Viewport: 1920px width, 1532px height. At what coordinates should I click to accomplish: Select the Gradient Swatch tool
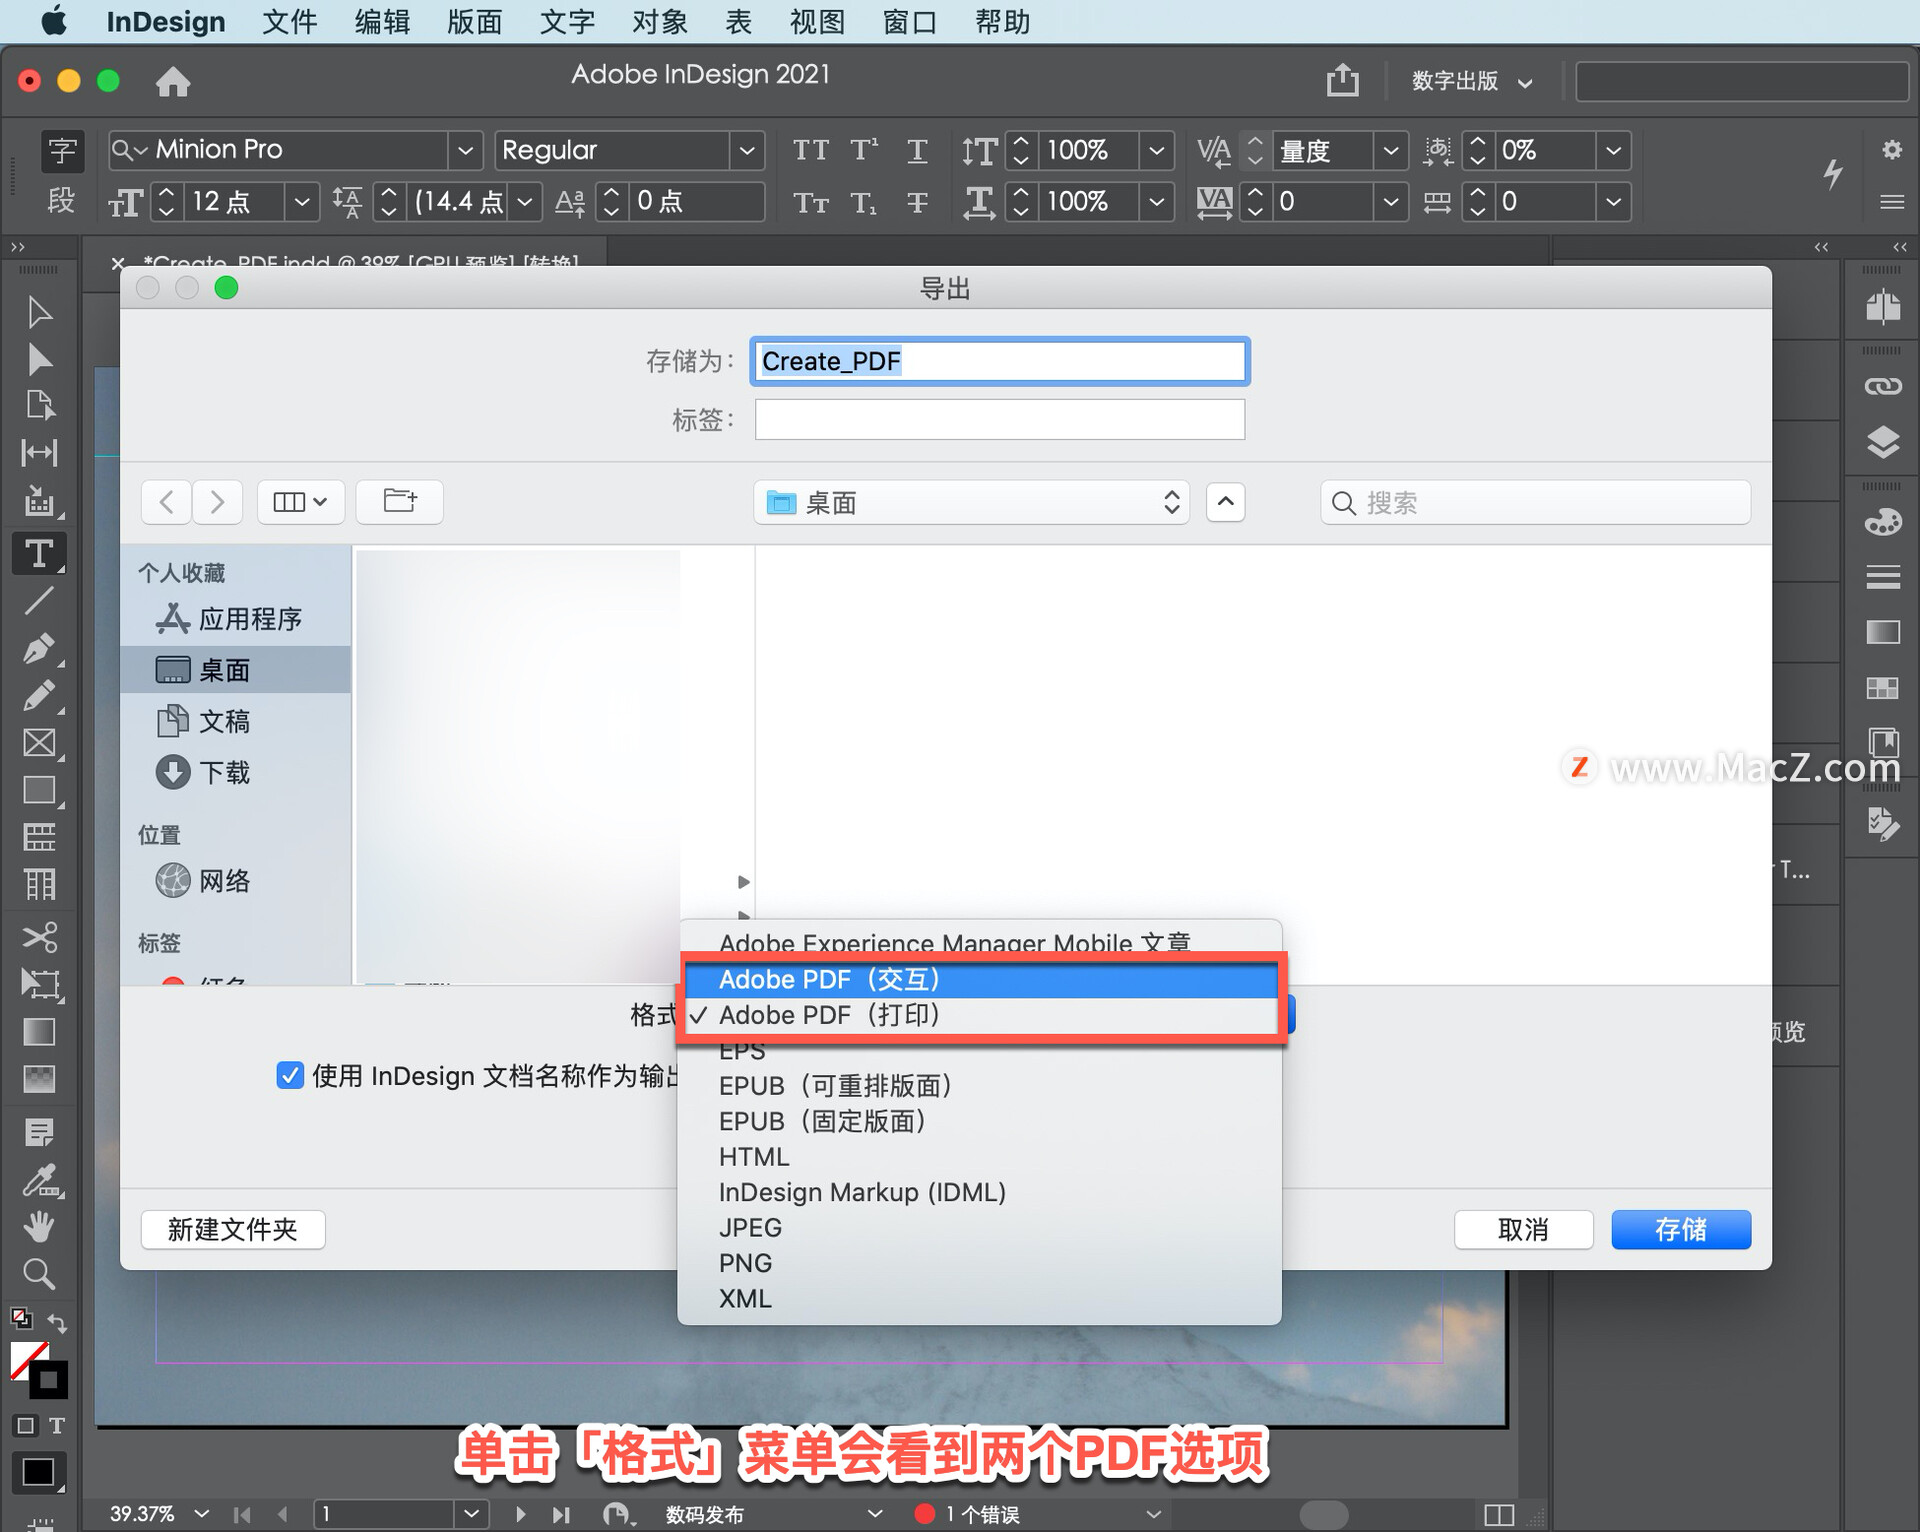pyautogui.click(x=39, y=1031)
